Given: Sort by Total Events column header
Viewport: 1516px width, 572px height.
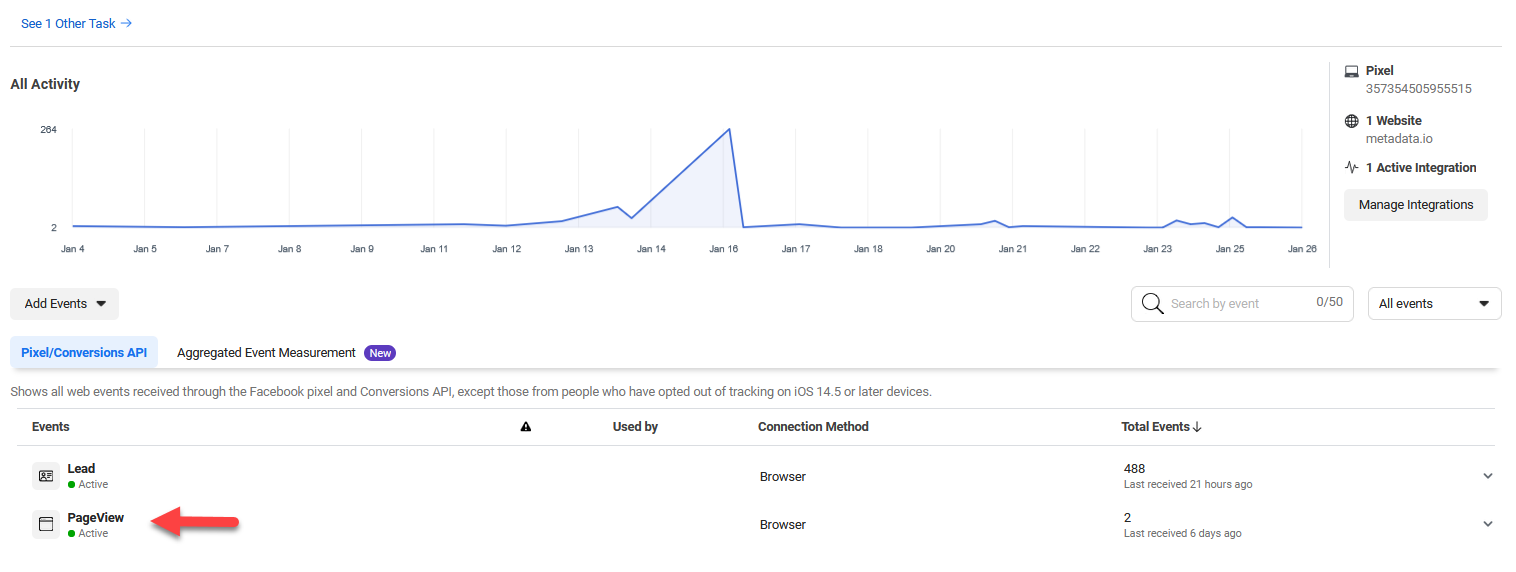Looking at the screenshot, I should pos(1160,427).
